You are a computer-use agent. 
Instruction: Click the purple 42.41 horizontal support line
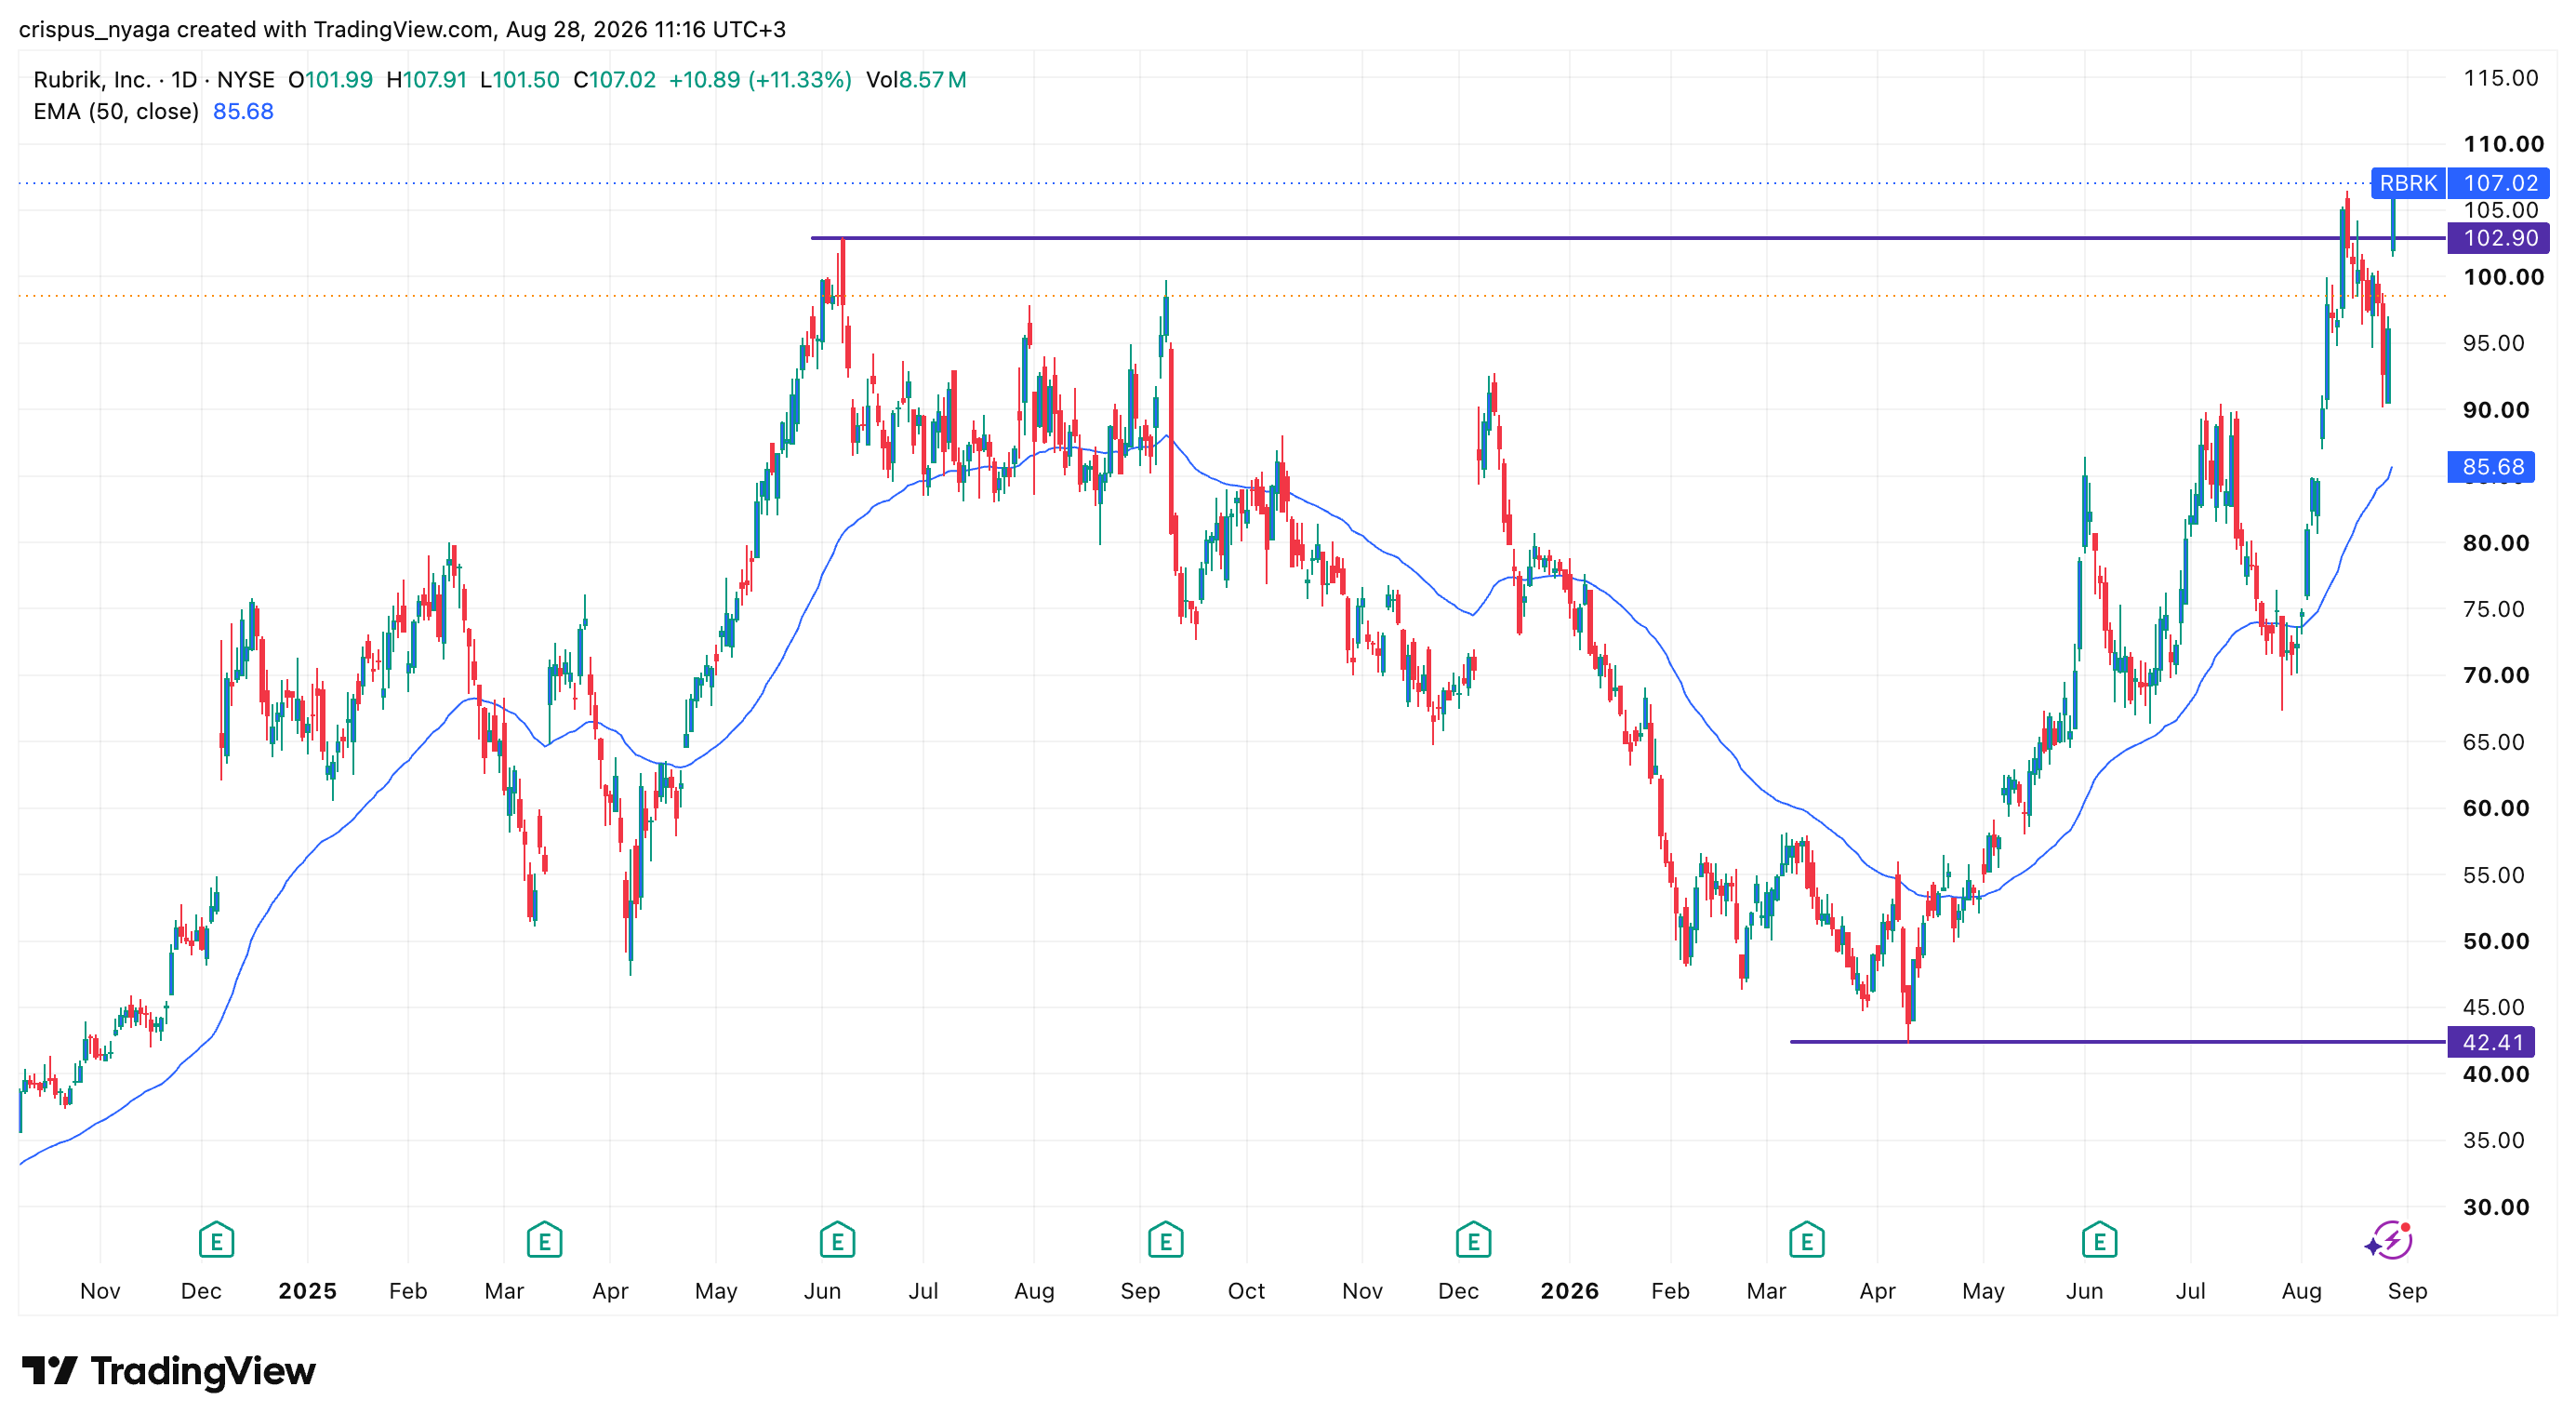(2117, 1042)
